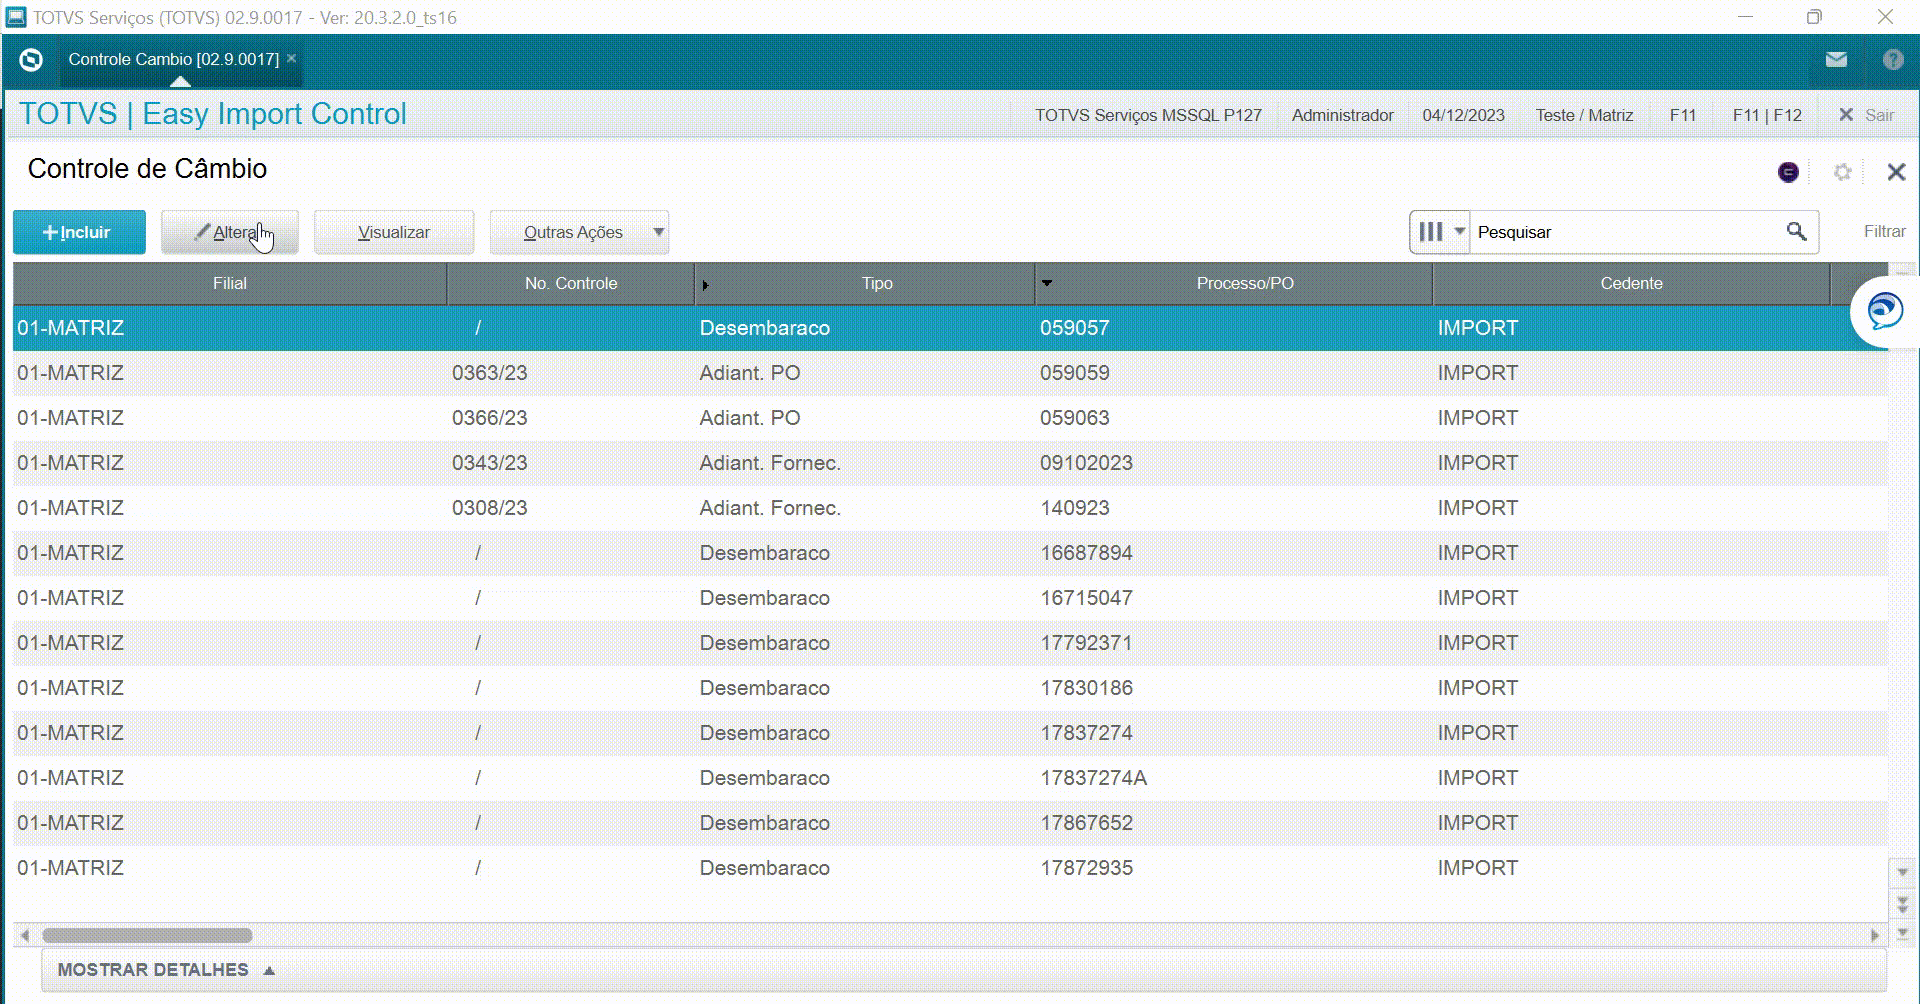Select the row with Processo 16687894
This screenshot has width=1920, height=1004.
(x=950, y=553)
